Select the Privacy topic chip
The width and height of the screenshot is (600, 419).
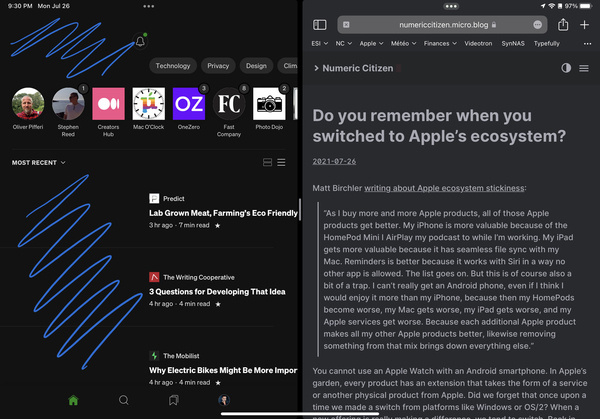click(x=218, y=66)
